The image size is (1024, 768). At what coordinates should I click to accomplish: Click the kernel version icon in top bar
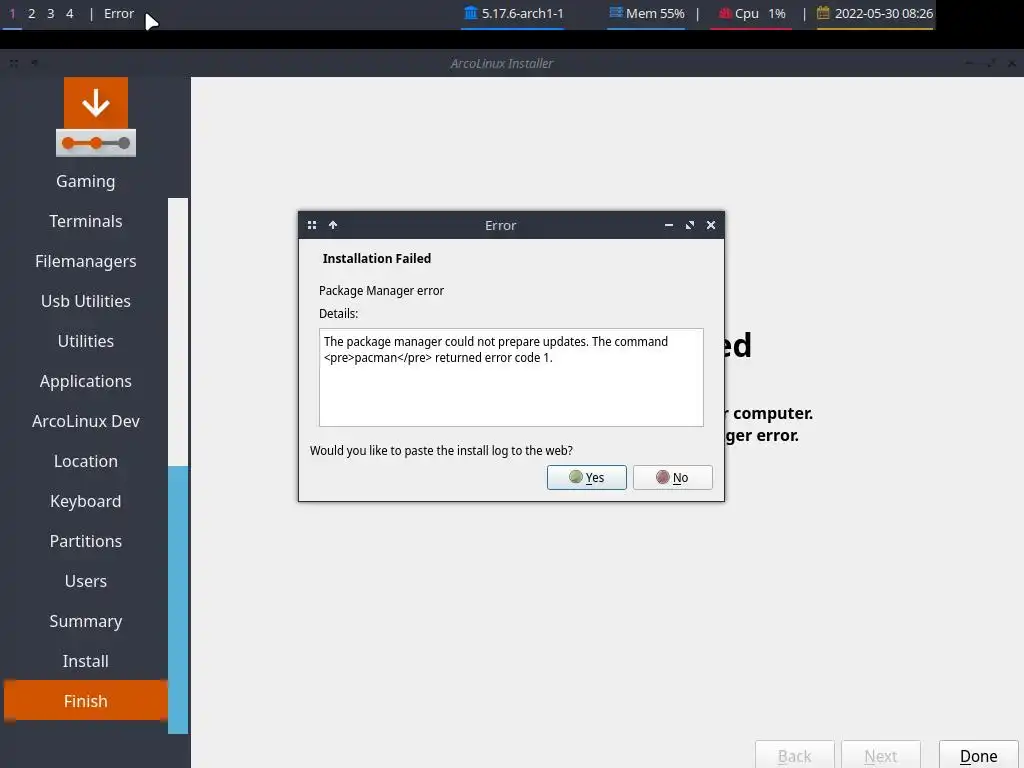click(470, 13)
